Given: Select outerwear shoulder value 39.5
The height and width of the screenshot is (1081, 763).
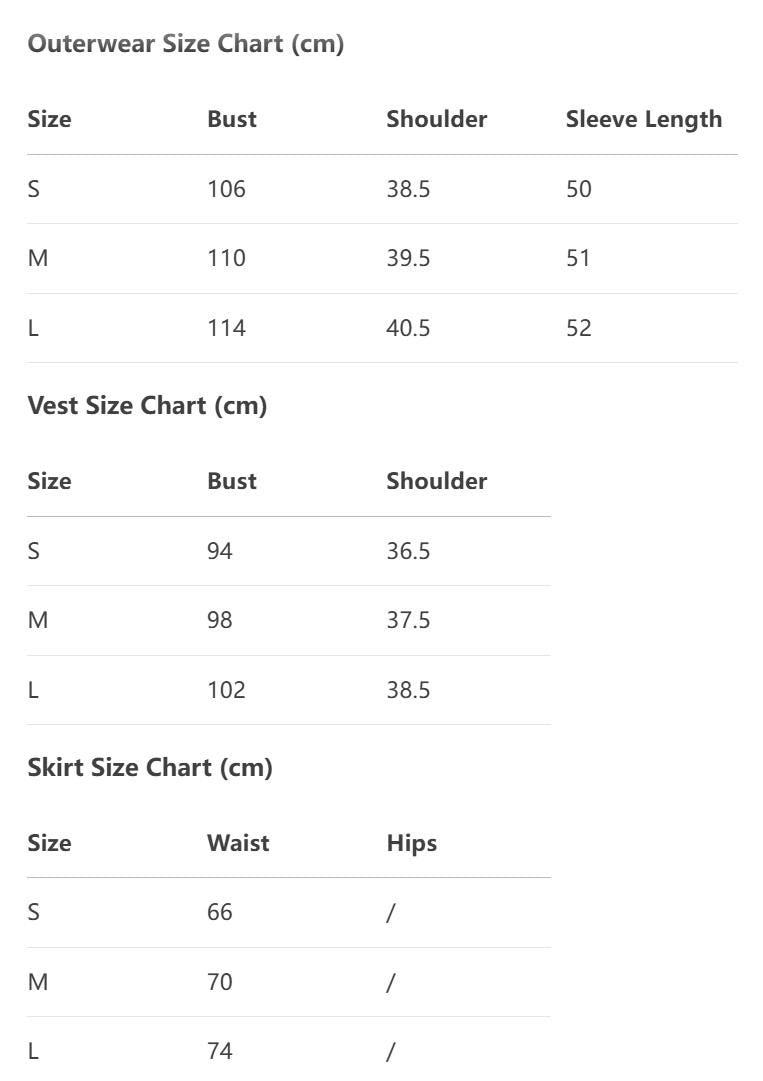Looking at the screenshot, I should [x=408, y=258].
